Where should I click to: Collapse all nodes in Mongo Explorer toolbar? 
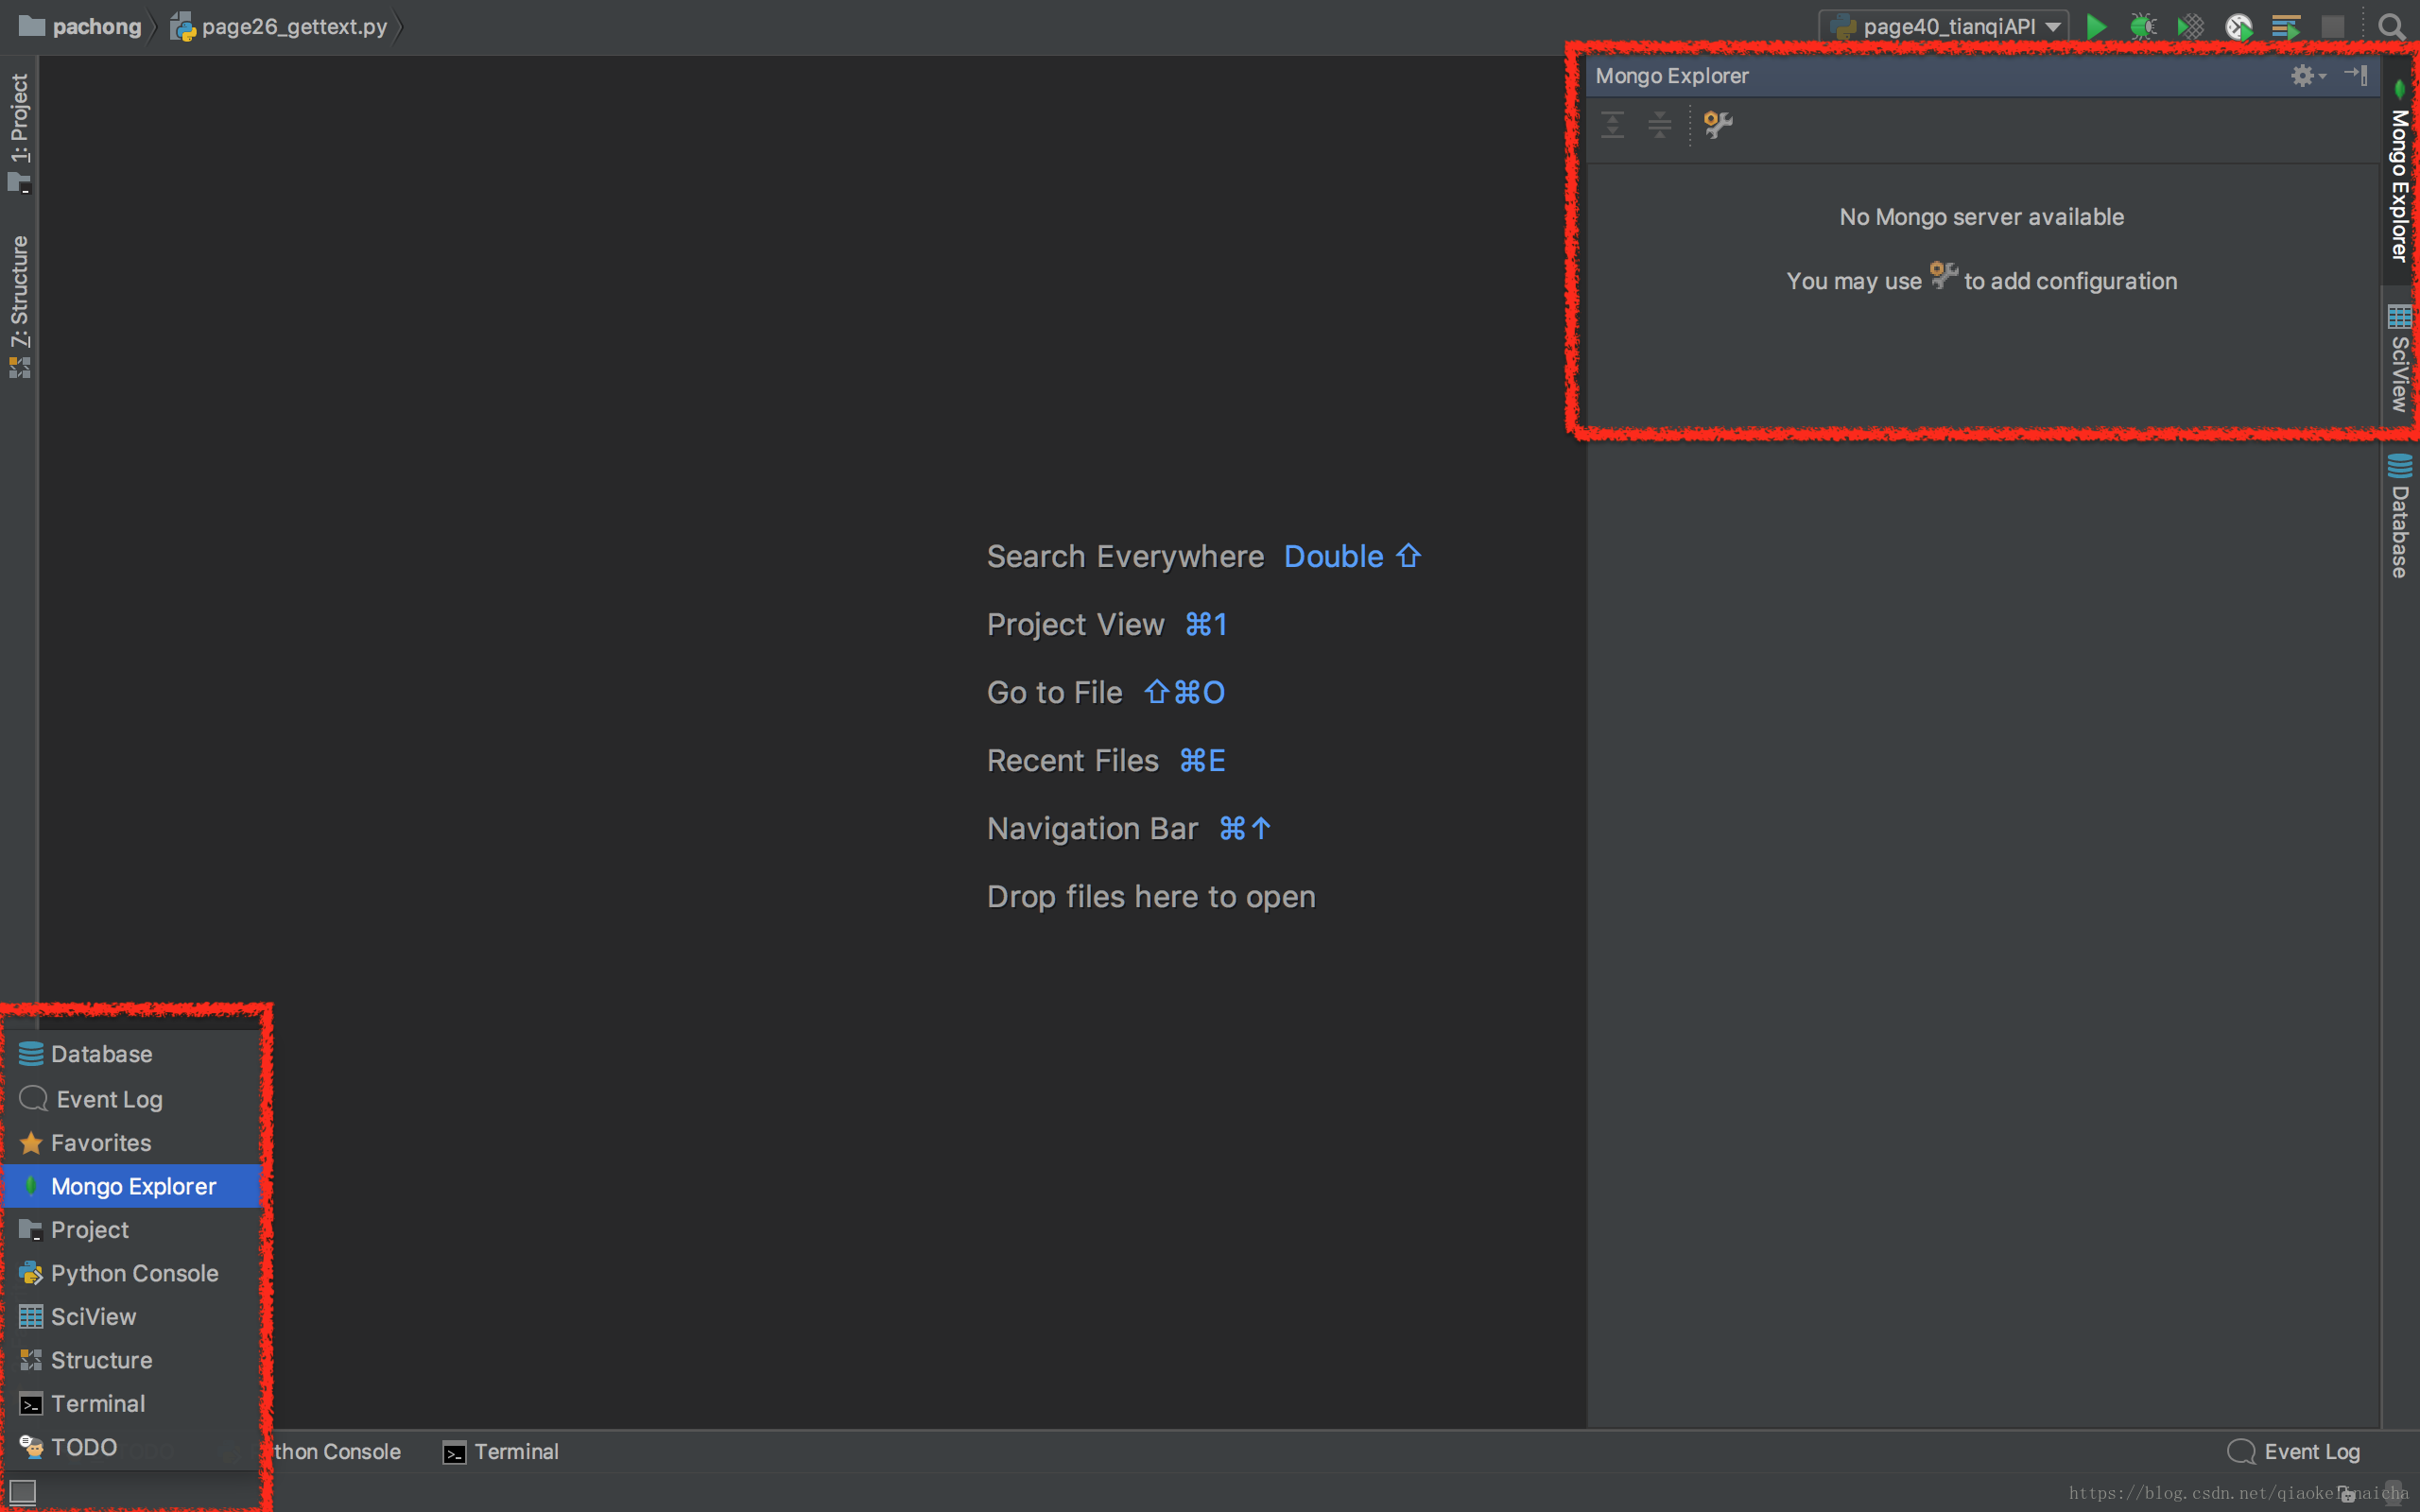1659,125
